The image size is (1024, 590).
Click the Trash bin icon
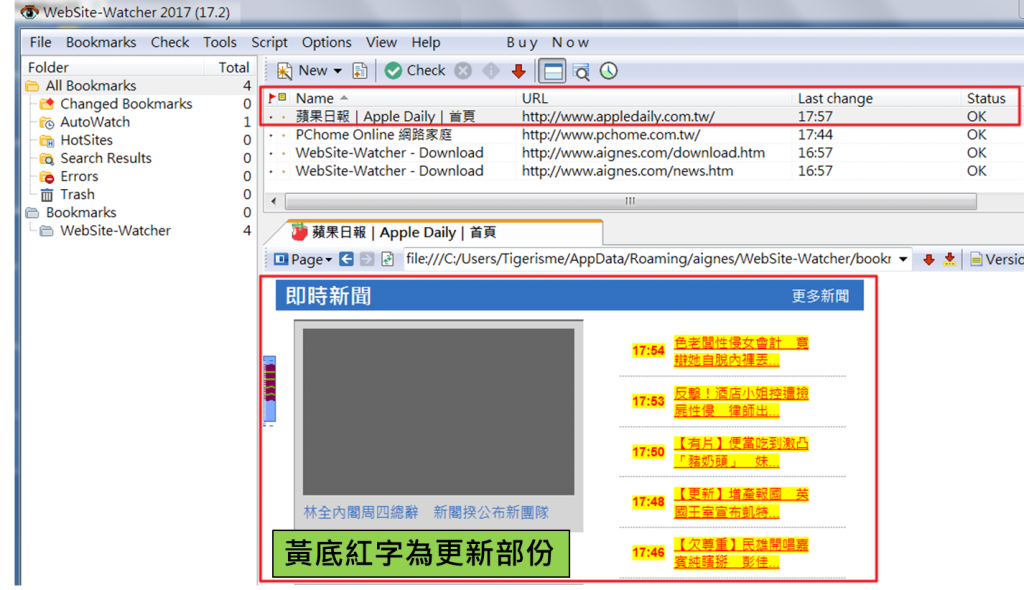(46, 195)
